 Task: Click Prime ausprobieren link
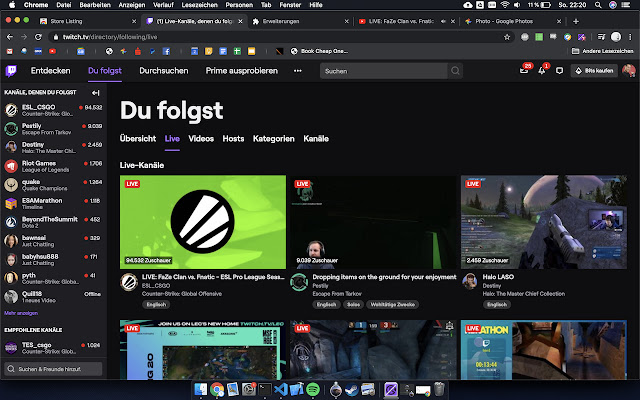tap(242, 71)
